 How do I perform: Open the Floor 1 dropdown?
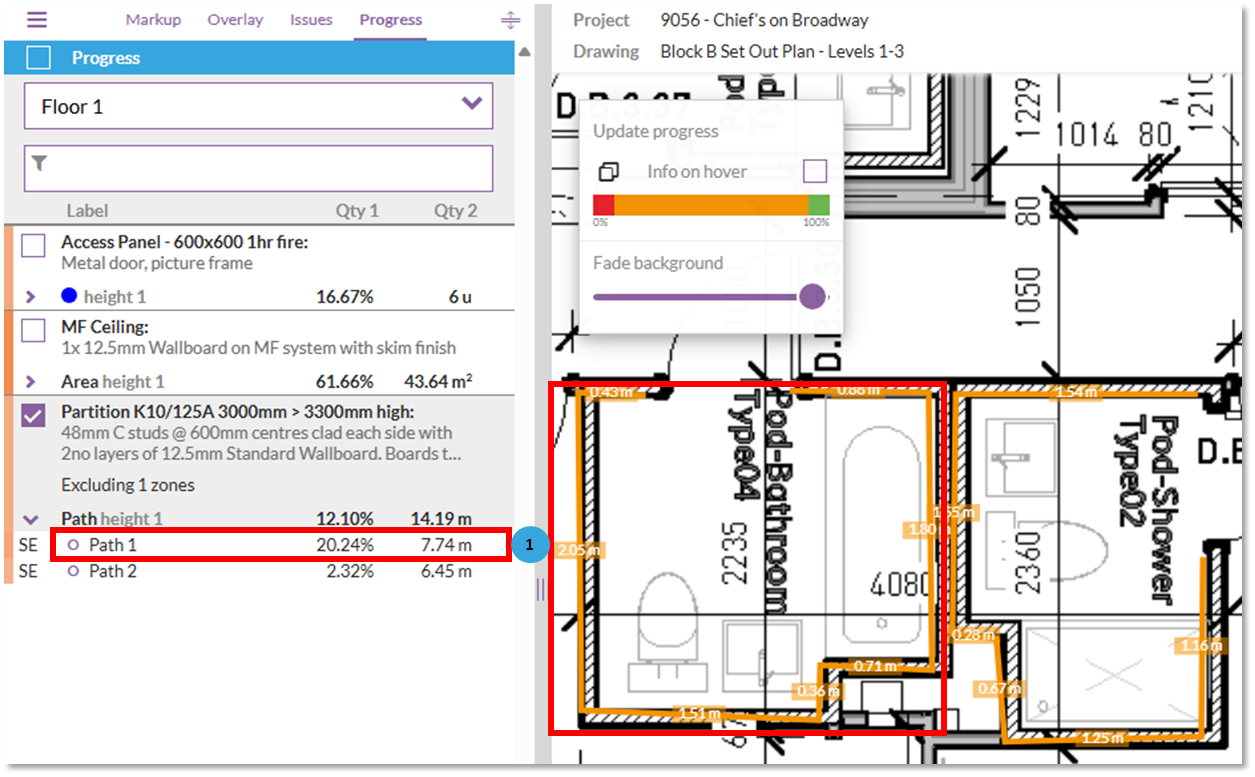click(470, 104)
